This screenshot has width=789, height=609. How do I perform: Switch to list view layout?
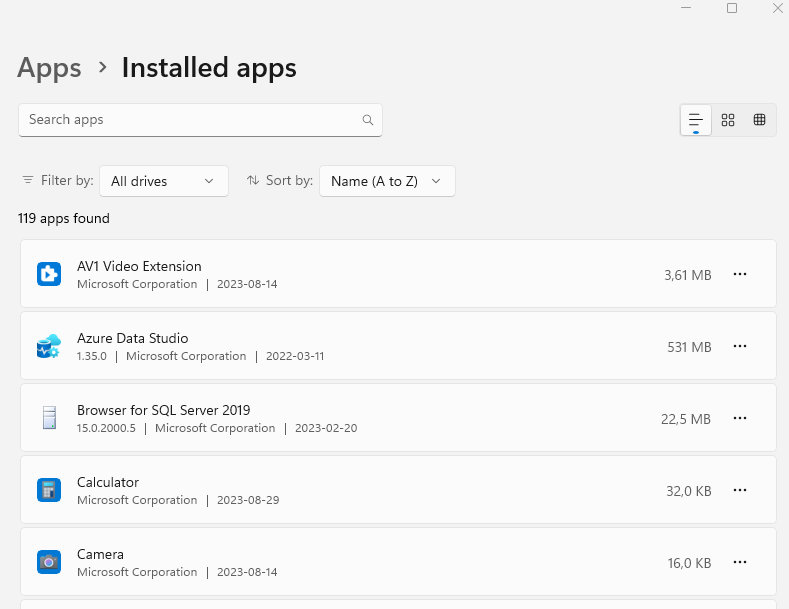click(x=695, y=120)
